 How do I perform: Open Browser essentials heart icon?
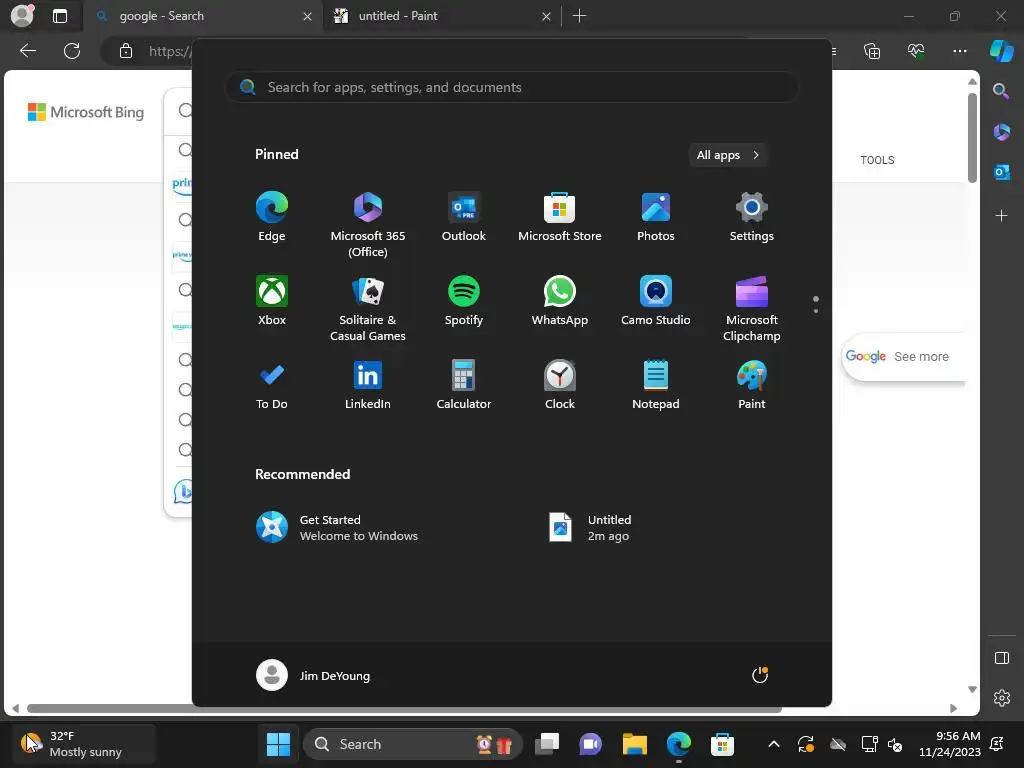click(x=916, y=51)
